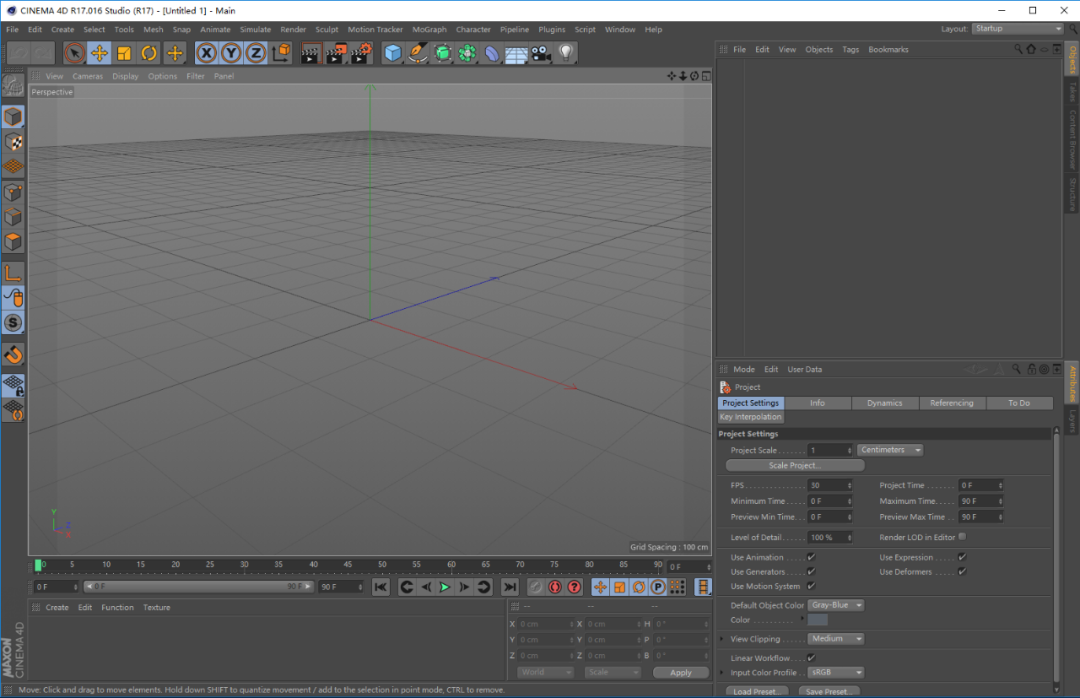Click the Apply coordinates button
The image size is (1080, 698).
coord(681,673)
